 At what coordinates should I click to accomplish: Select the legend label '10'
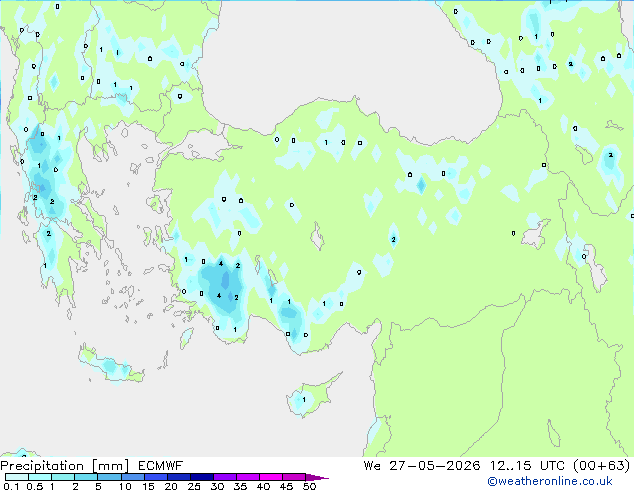125,486
